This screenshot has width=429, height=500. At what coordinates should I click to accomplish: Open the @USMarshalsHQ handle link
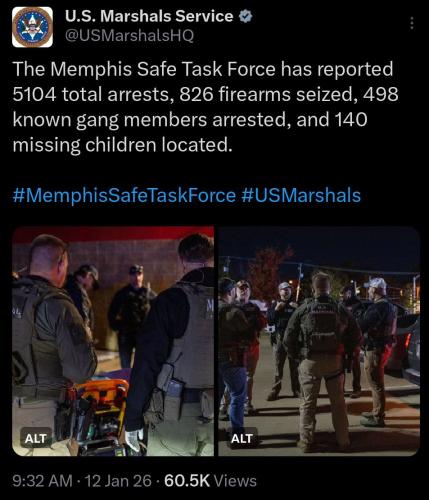pos(129,36)
